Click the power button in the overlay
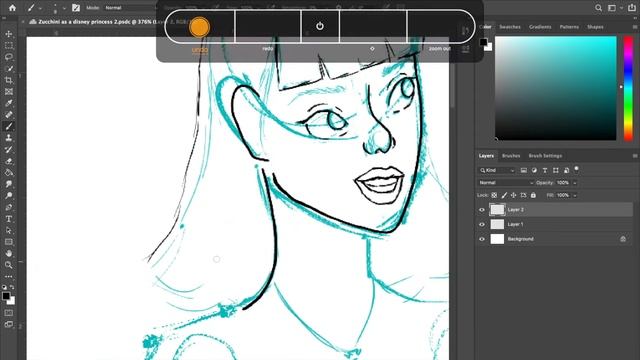 click(320, 26)
